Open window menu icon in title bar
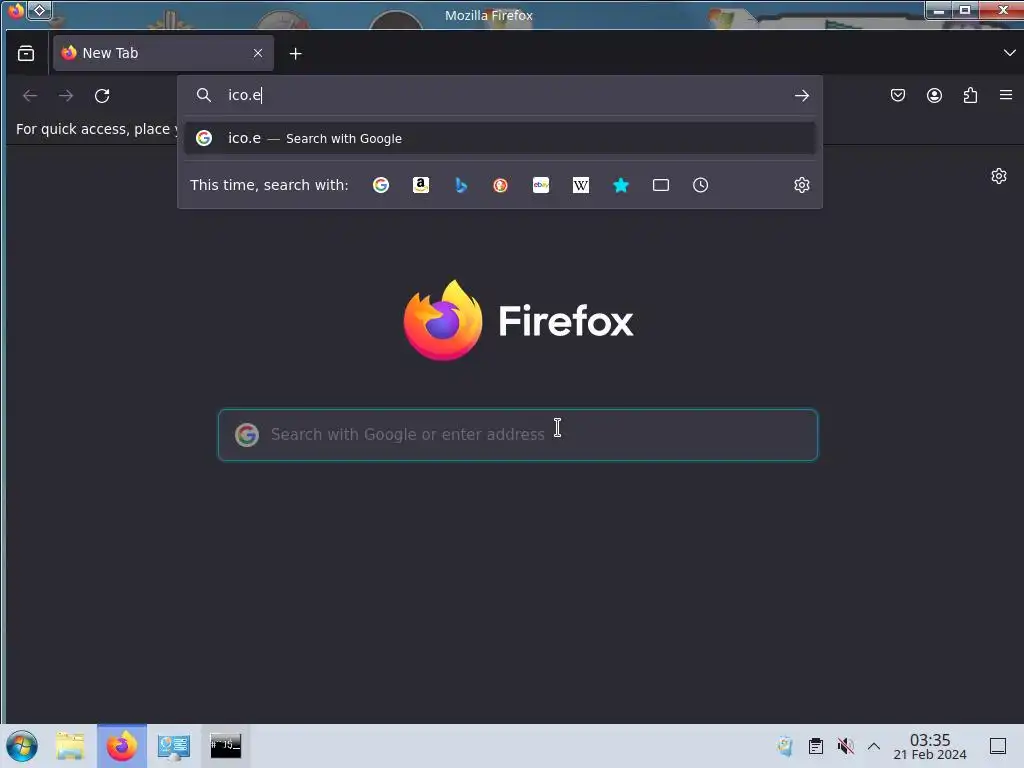 click(16, 10)
